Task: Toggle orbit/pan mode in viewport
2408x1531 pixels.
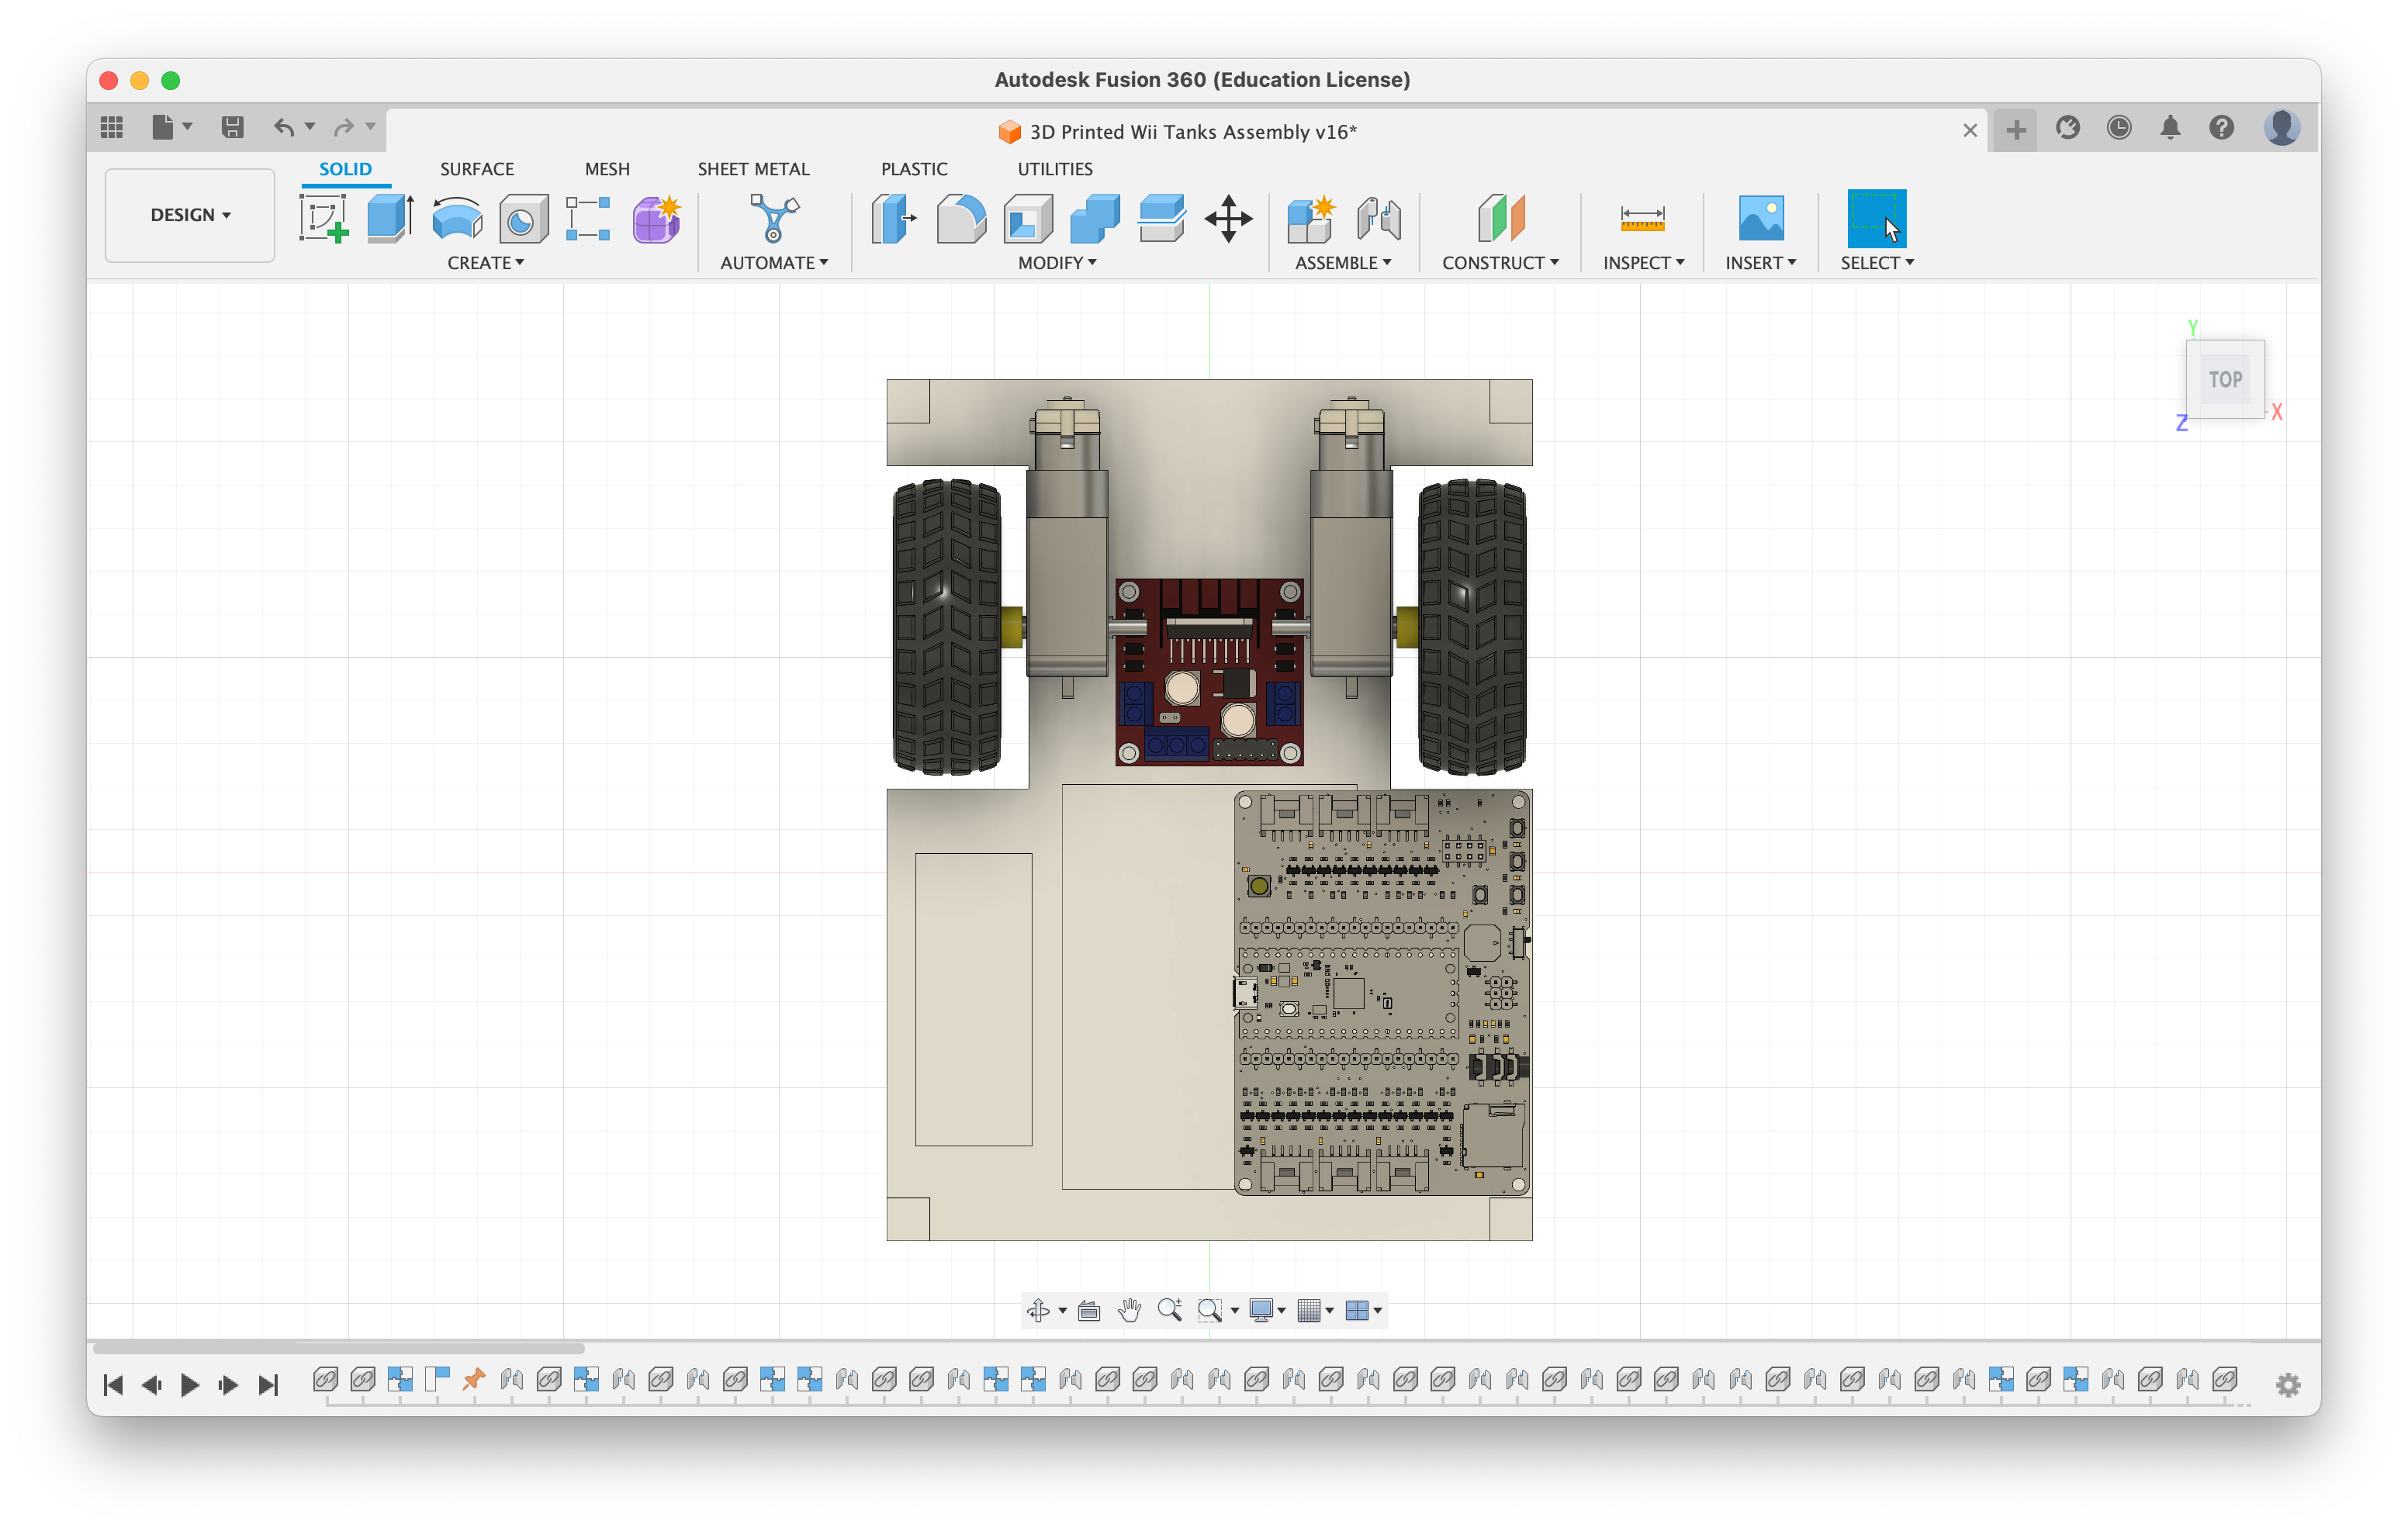Action: [x=1036, y=1310]
